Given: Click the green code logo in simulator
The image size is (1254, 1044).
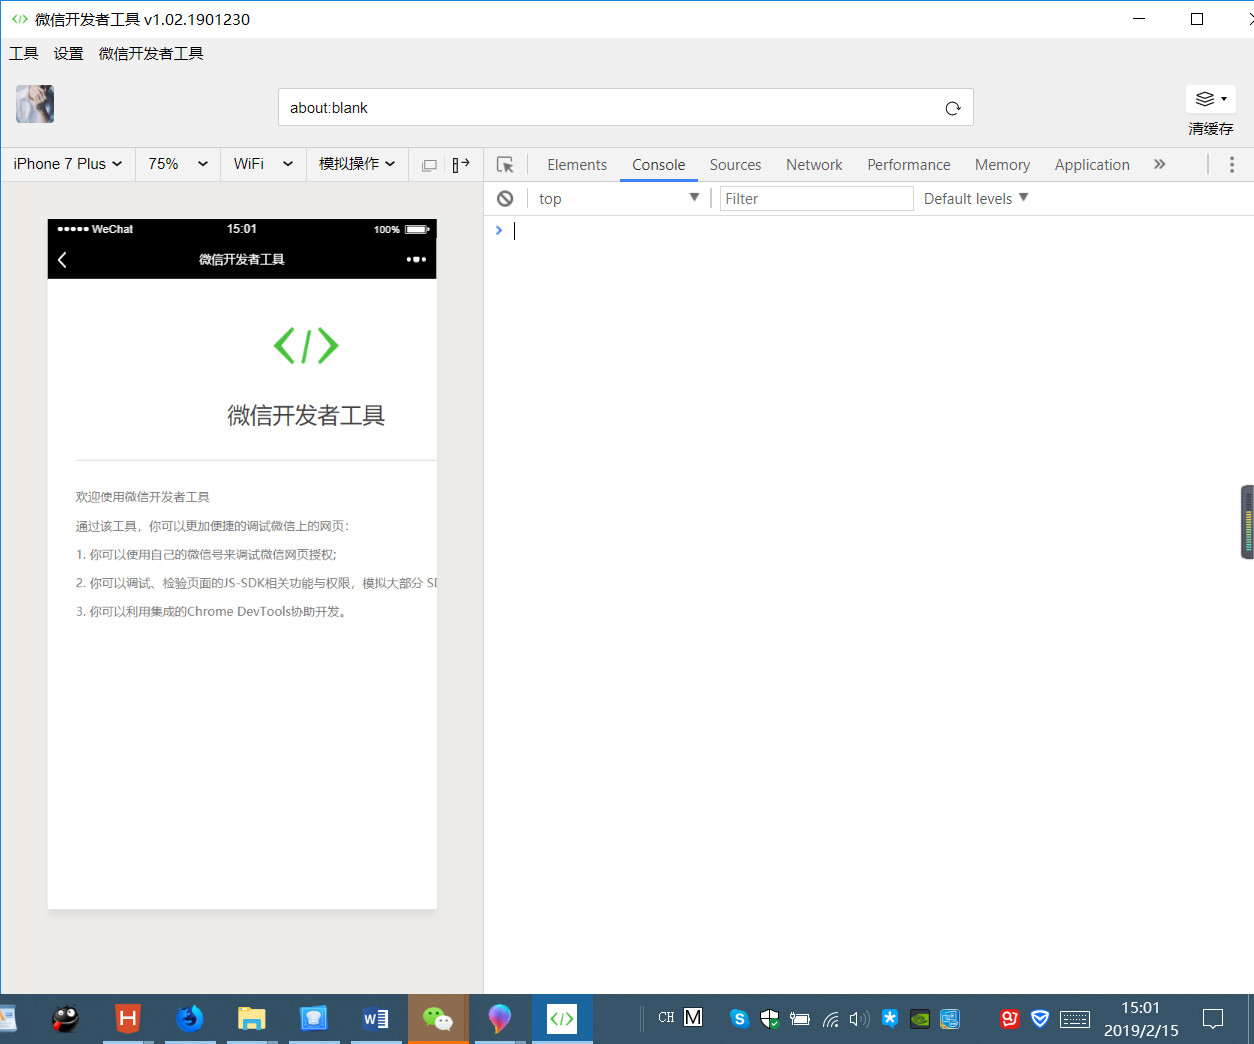Looking at the screenshot, I should click(x=306, y=346).
